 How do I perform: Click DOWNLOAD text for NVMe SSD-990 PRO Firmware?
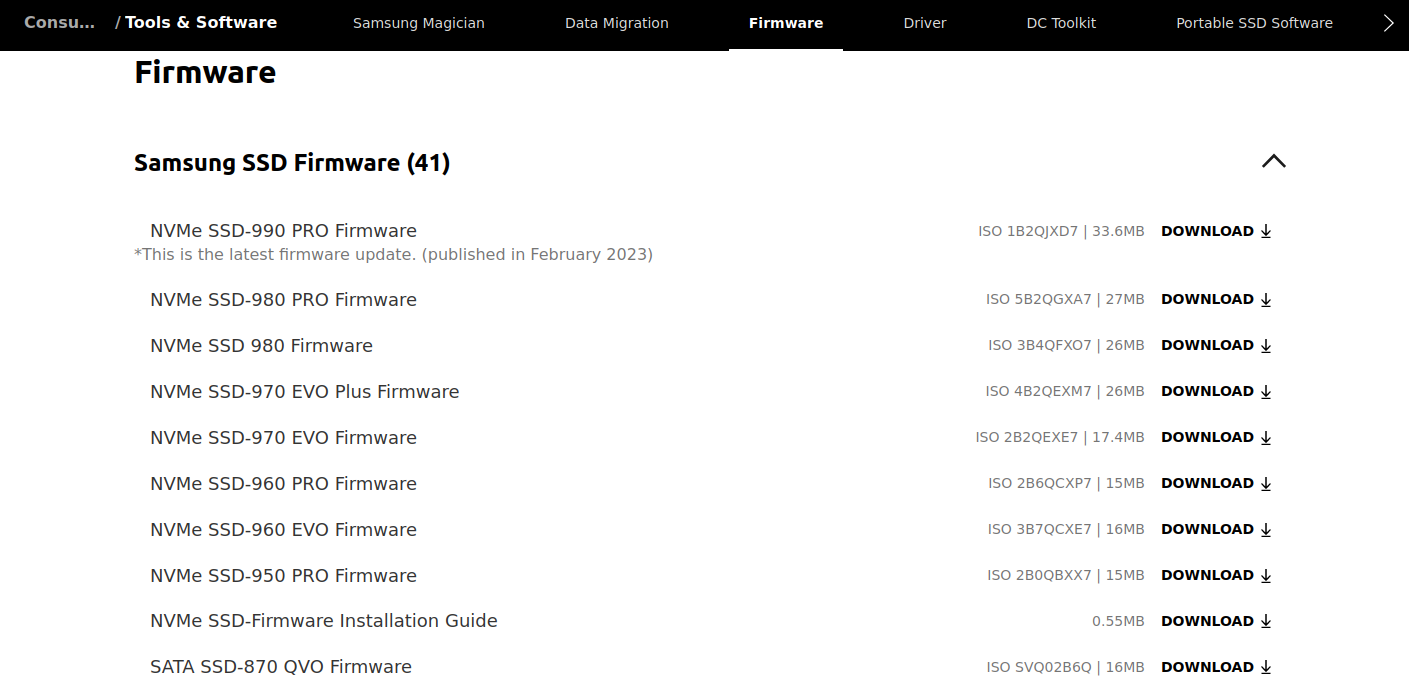[1207, 231]
